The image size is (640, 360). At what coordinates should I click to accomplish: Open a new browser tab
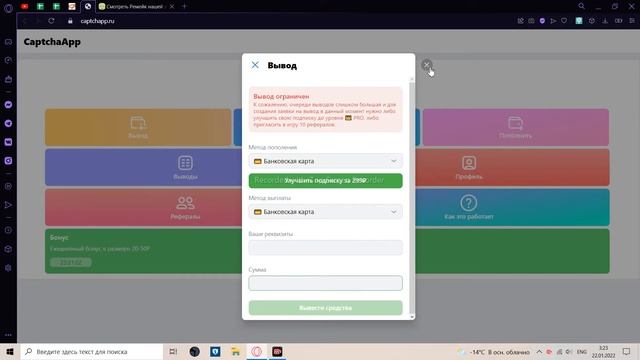(x=184, y=6)
